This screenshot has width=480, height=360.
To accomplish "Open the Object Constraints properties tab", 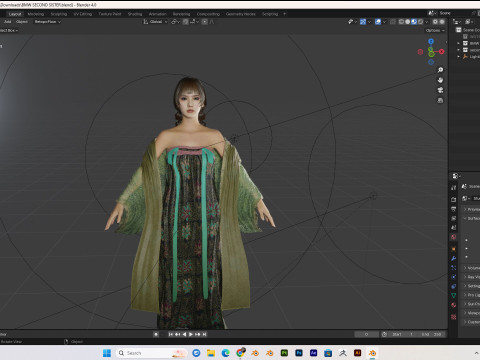I will 454,286.
